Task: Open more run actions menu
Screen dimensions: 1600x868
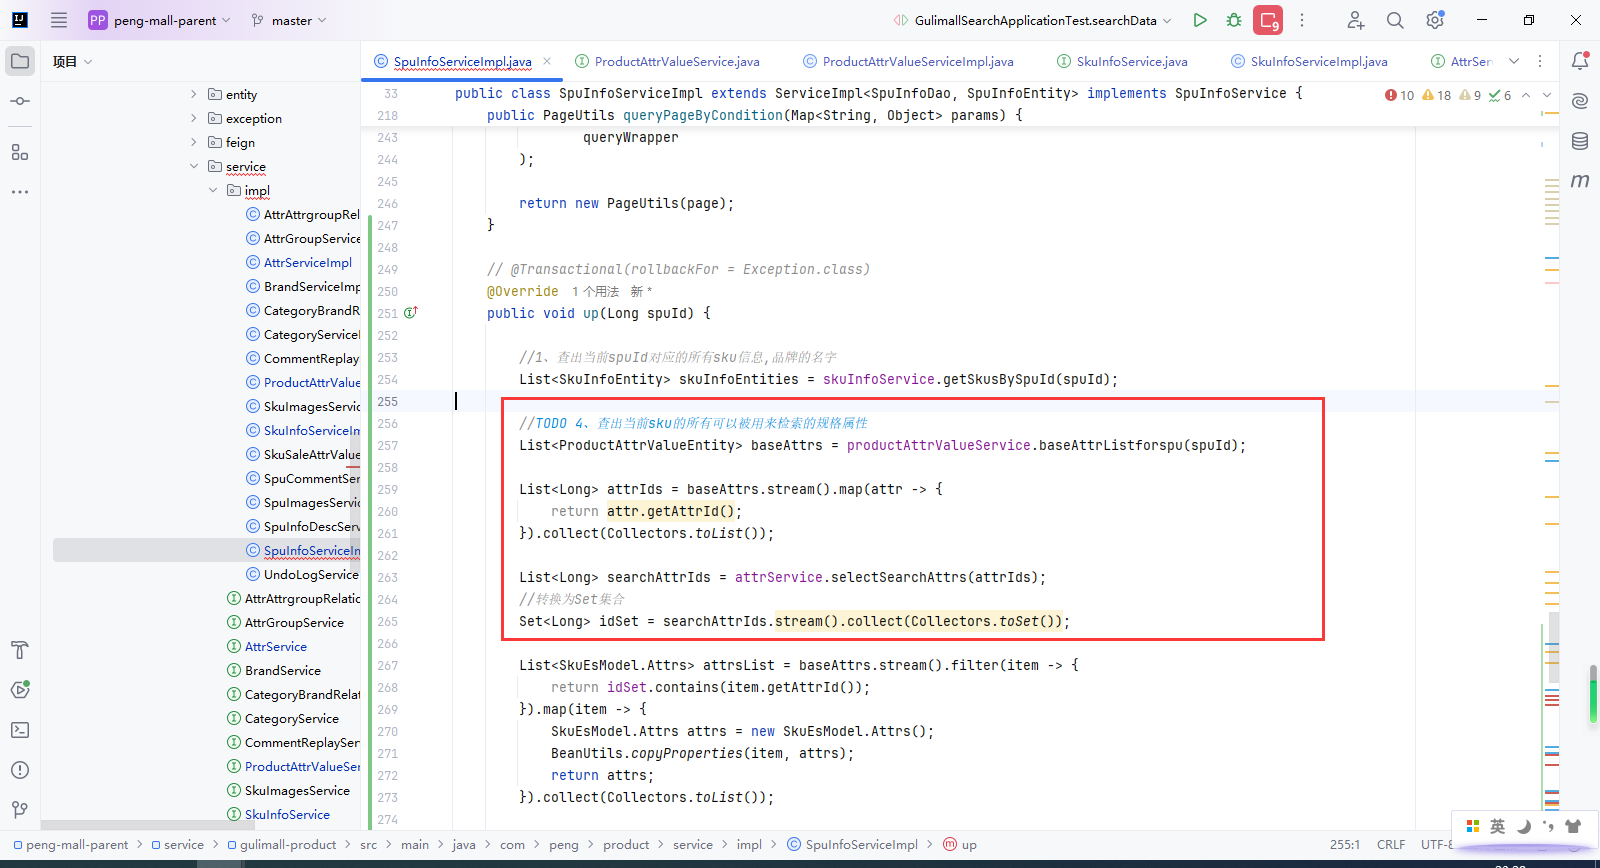Action: point(1302,20)
